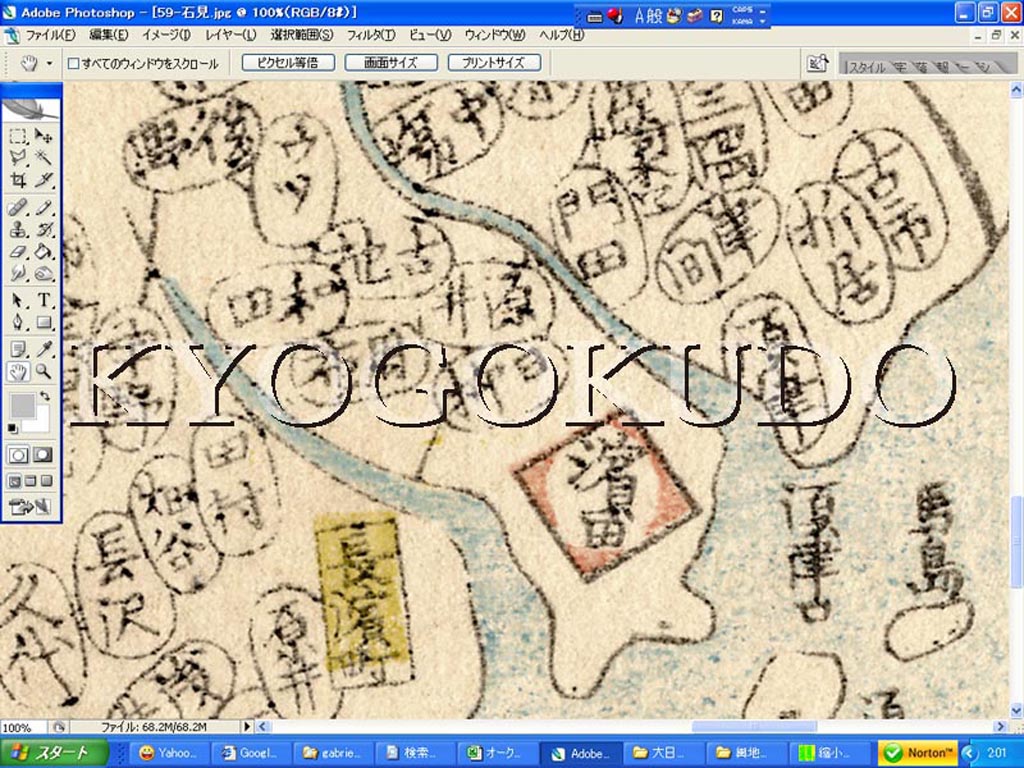Viewport: 1024px width, 768px height.
Task: Choose Standard Screen Mode
Action: pos(14,482)
